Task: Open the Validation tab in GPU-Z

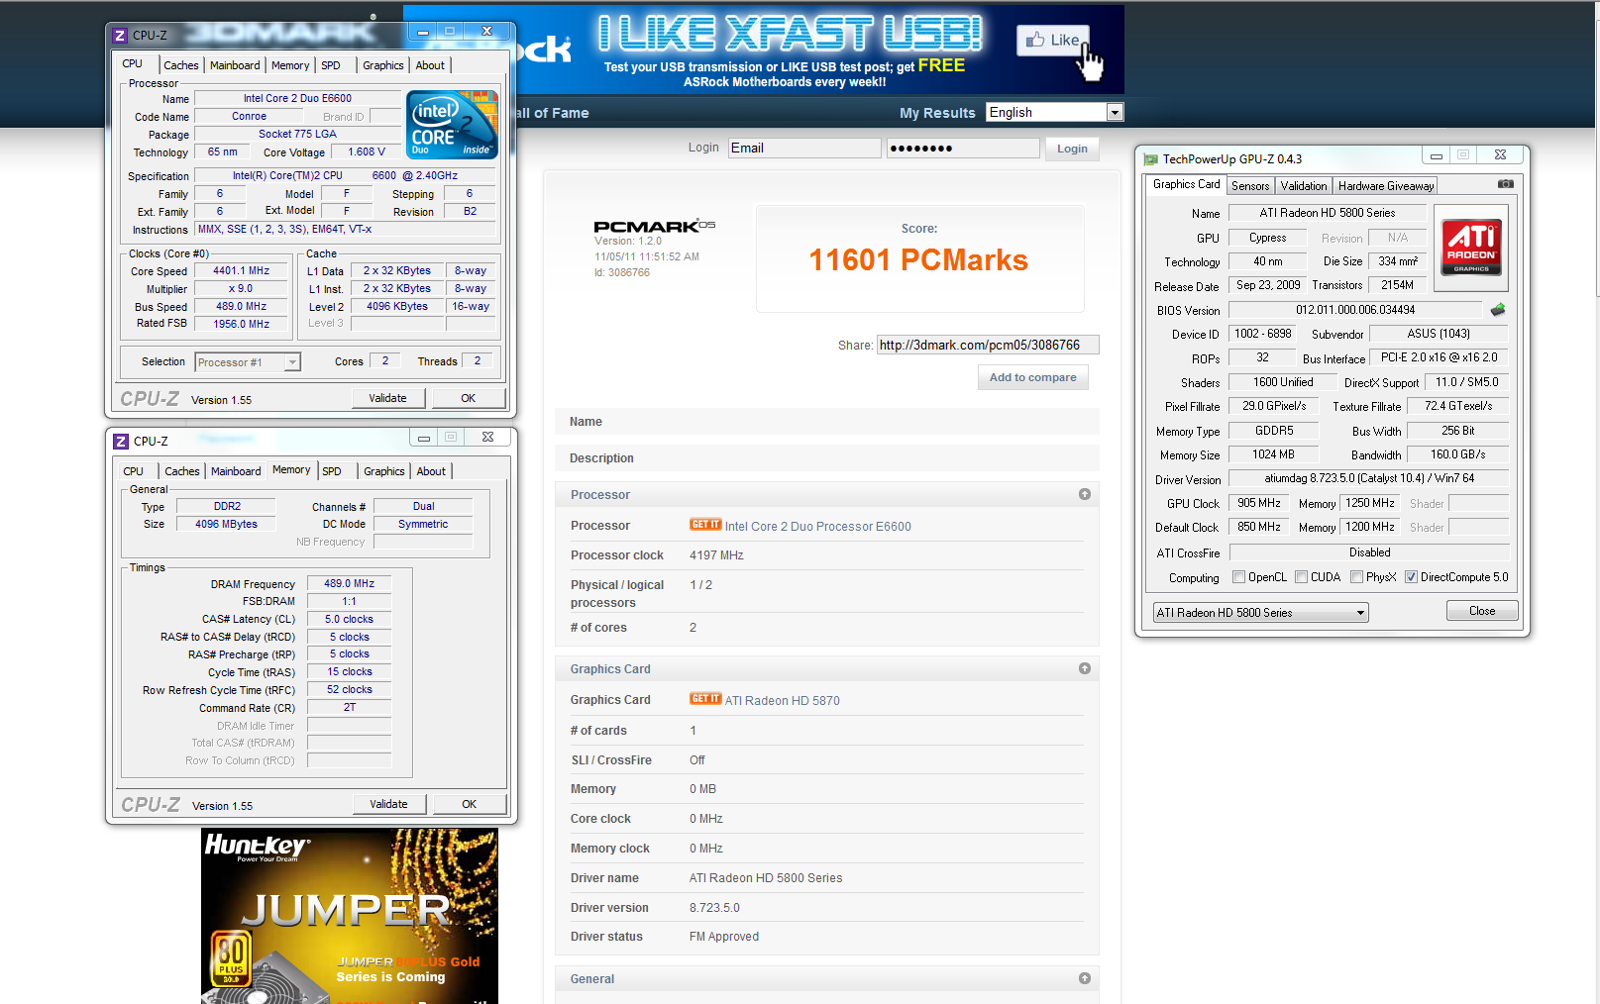Action: pos(1304,186)
